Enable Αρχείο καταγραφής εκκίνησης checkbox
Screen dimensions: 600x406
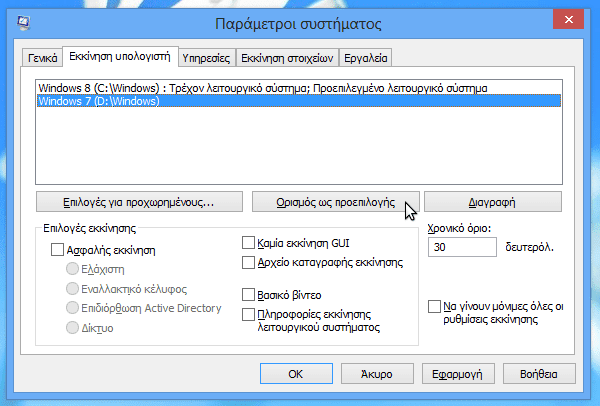pyautogui.click(x=248, y=263)
